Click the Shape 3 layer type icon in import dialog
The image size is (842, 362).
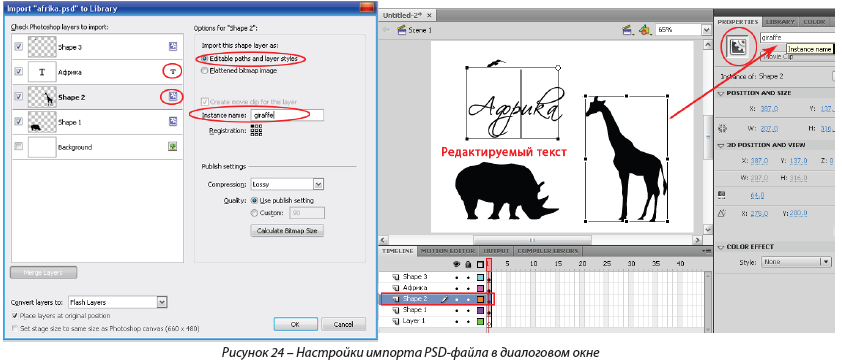[173, 47]
